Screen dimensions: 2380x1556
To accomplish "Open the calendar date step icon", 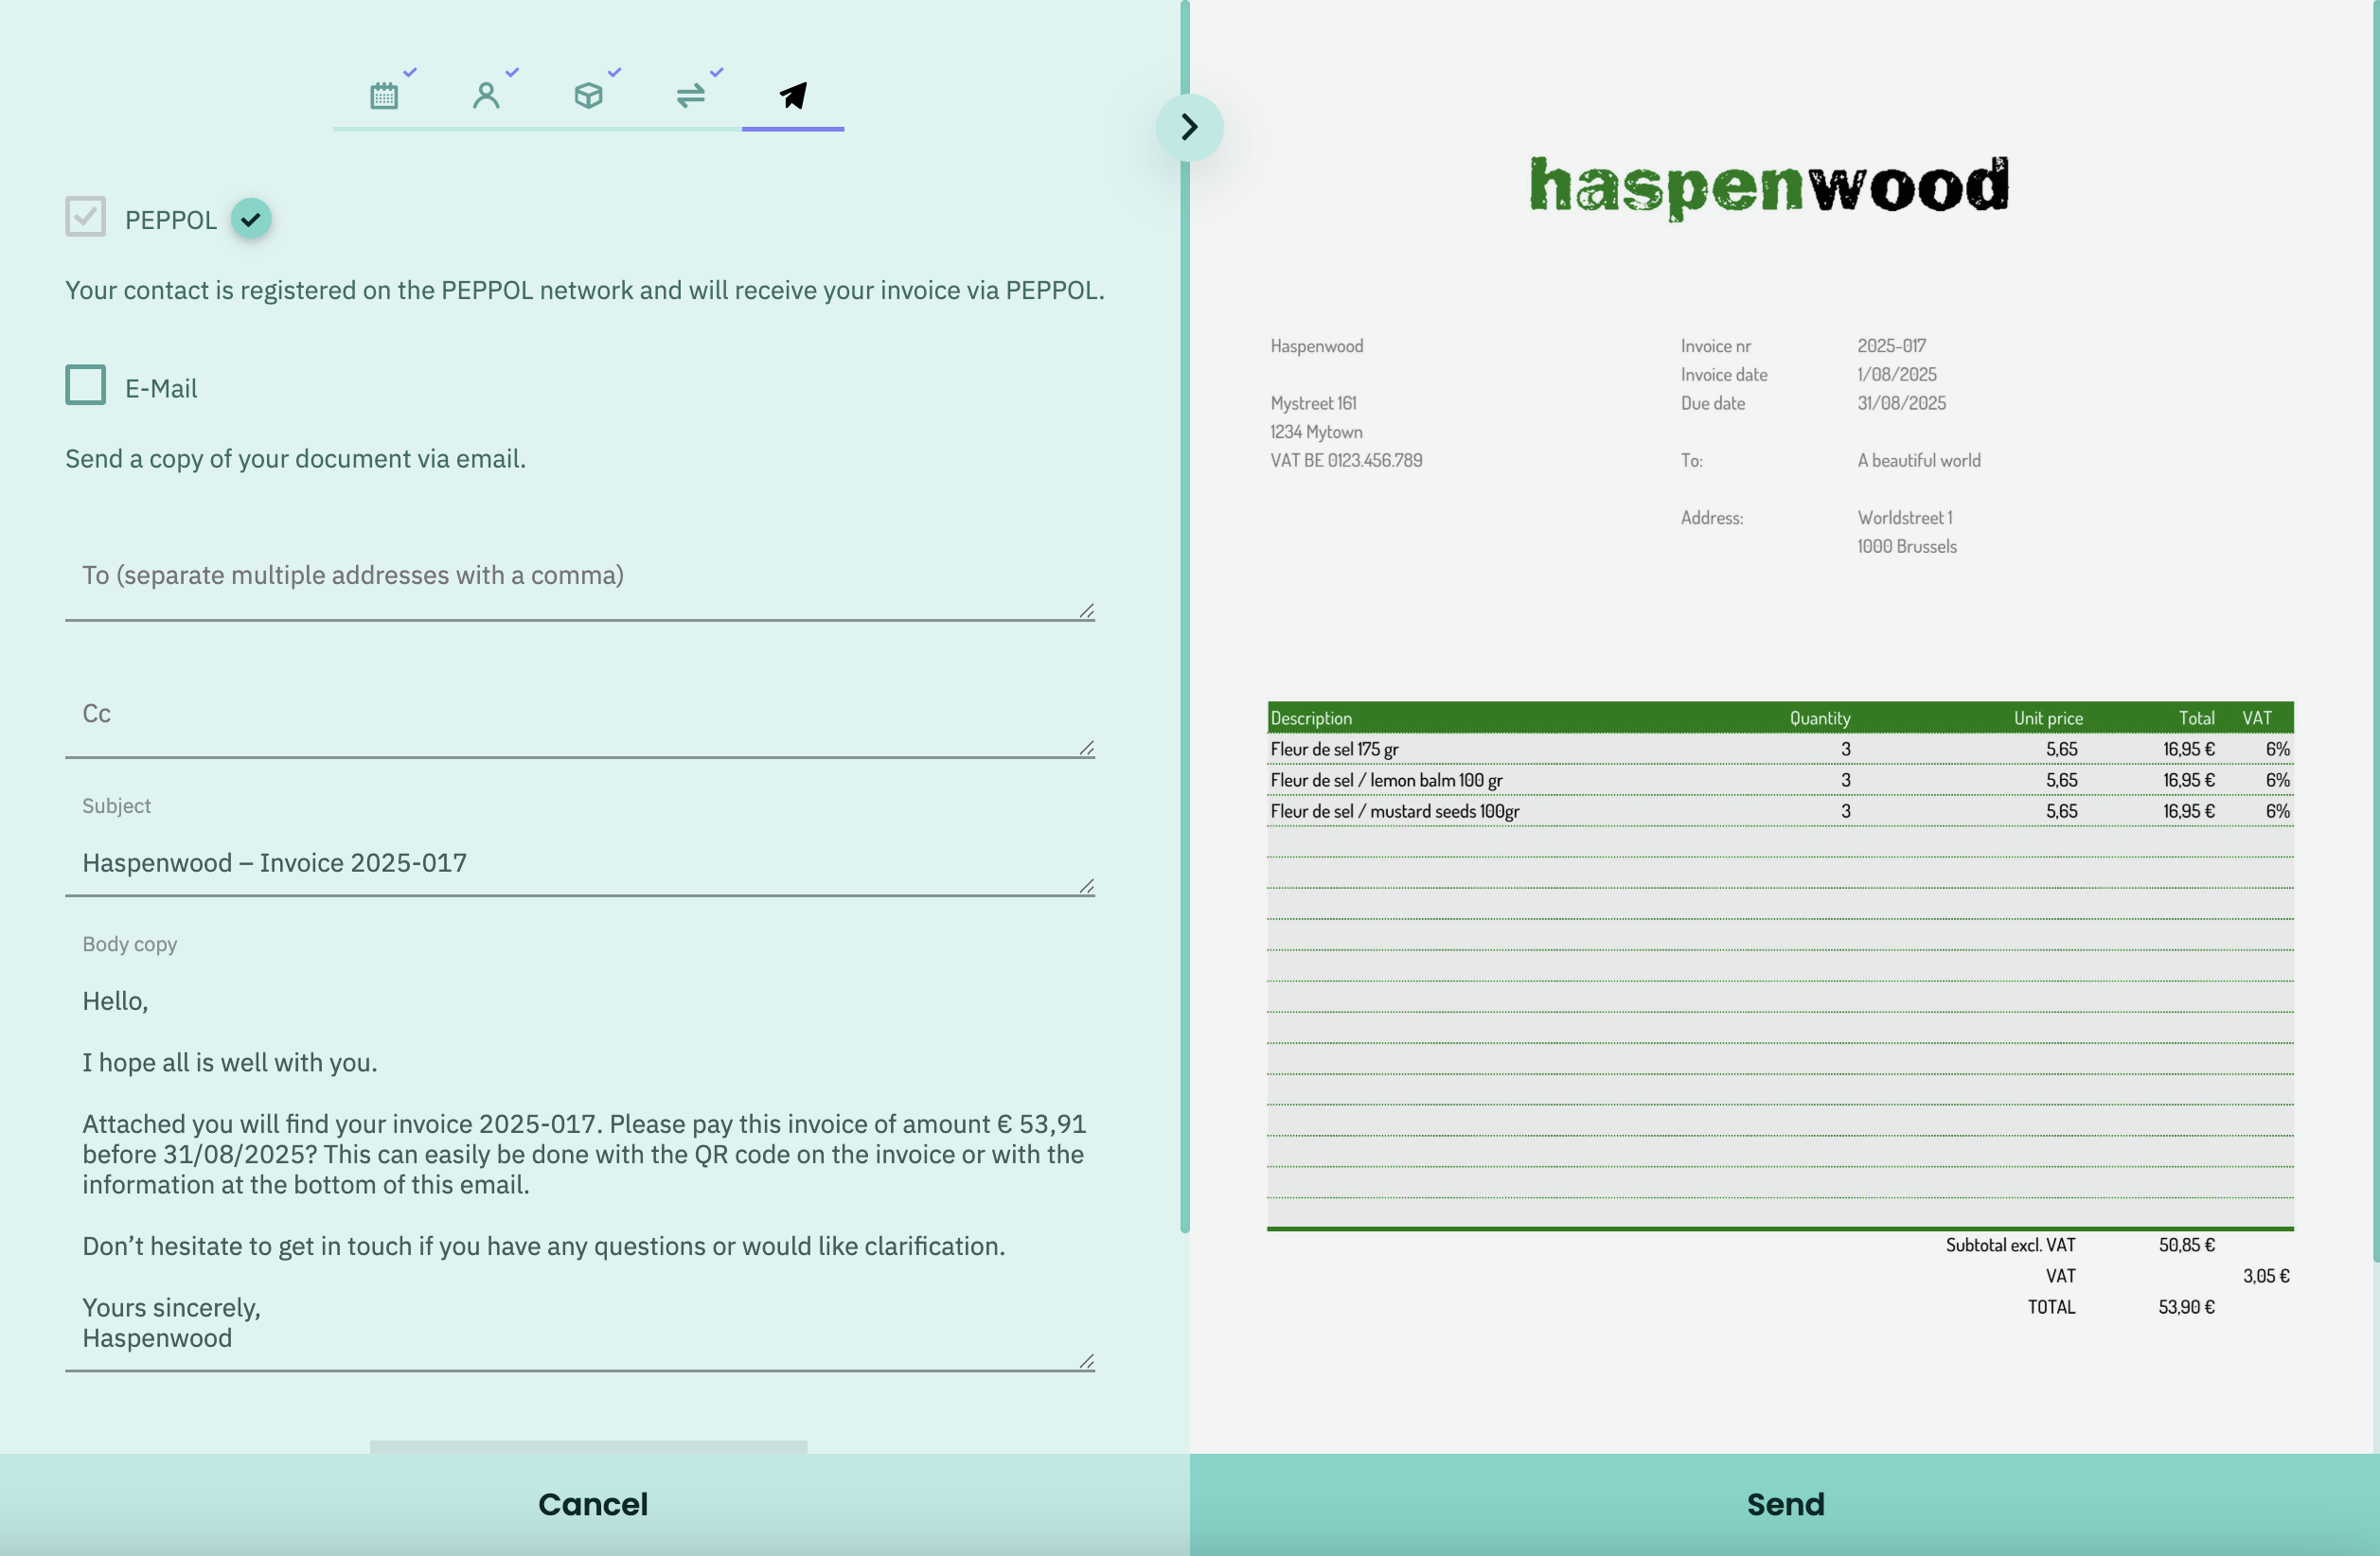I will point(384,95).
